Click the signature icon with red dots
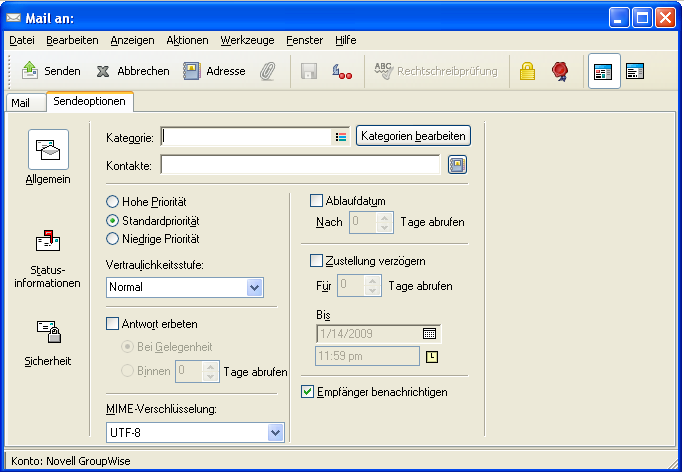Screen dimensions: 684x472 click(342, 72)
